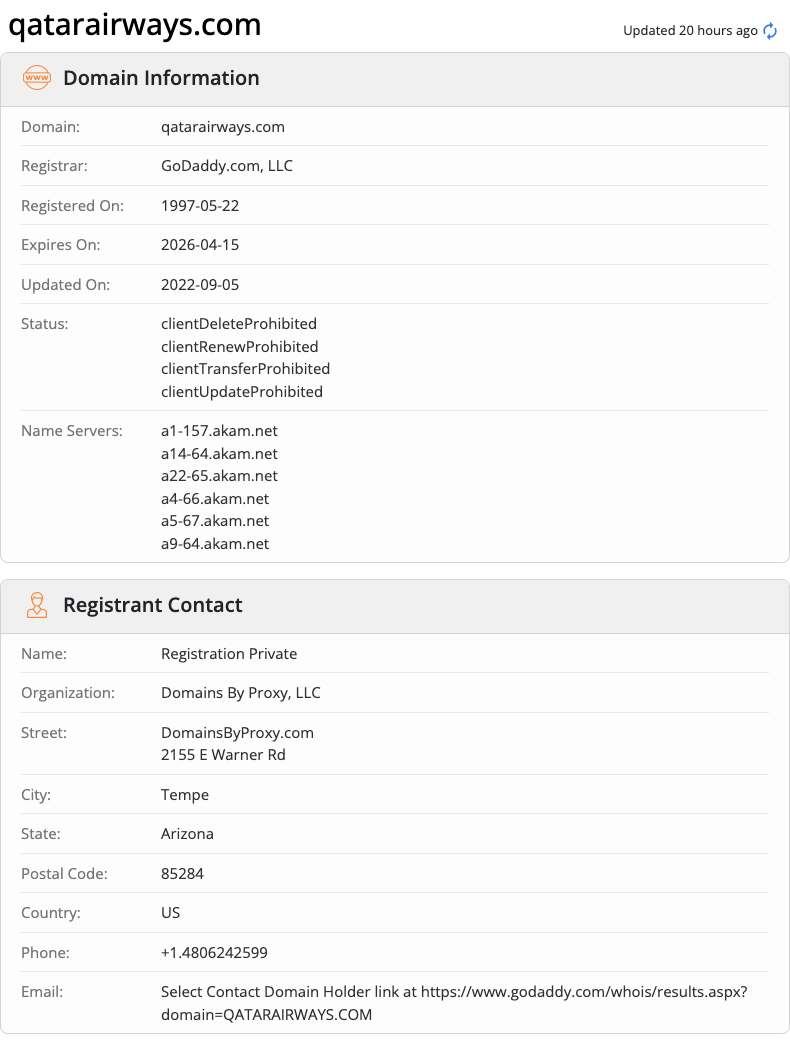Click the a1-157.akam.net name server
This screenshot has width=790, height=1044.
[219, 431]
